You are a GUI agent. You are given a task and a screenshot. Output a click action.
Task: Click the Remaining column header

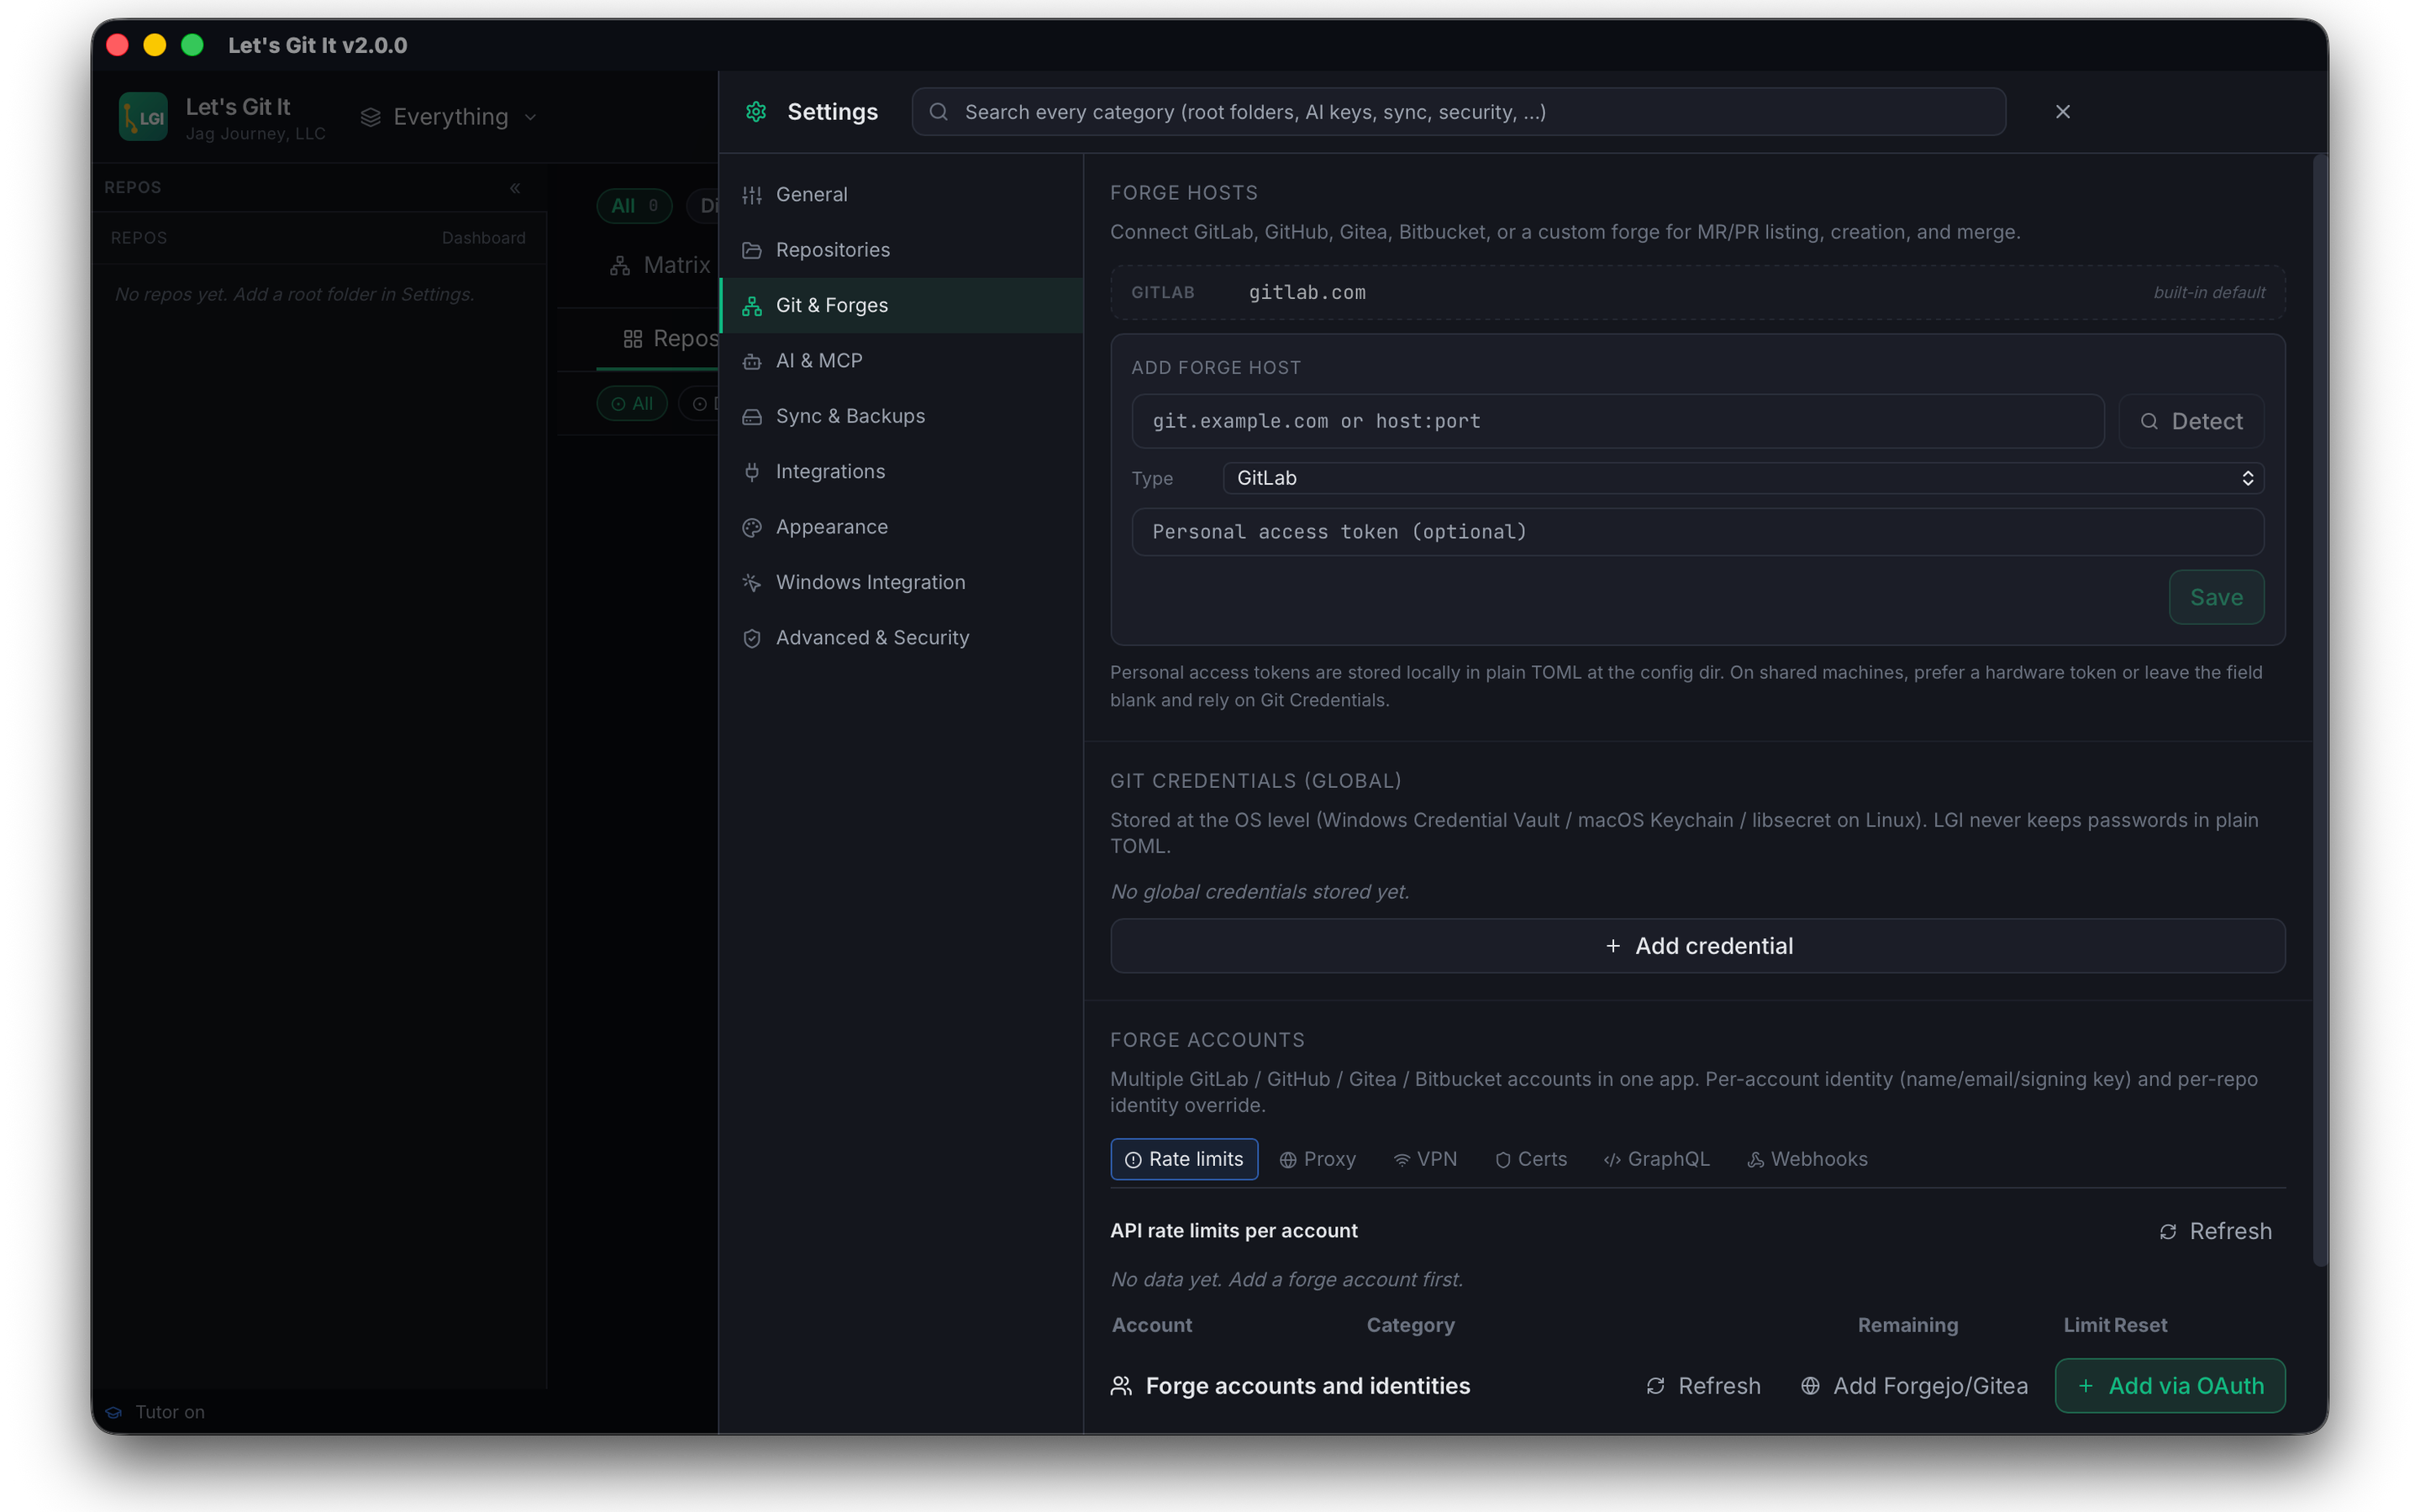[1907, 1325]
